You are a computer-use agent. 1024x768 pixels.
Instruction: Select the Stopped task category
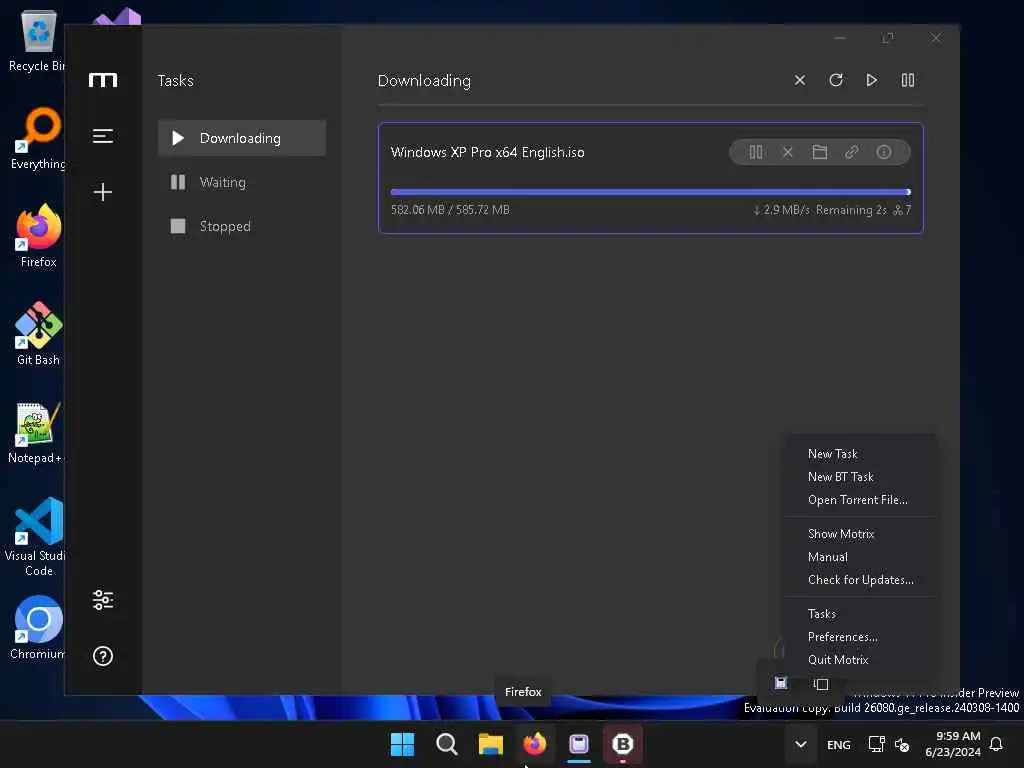click(x=242, y=226)
